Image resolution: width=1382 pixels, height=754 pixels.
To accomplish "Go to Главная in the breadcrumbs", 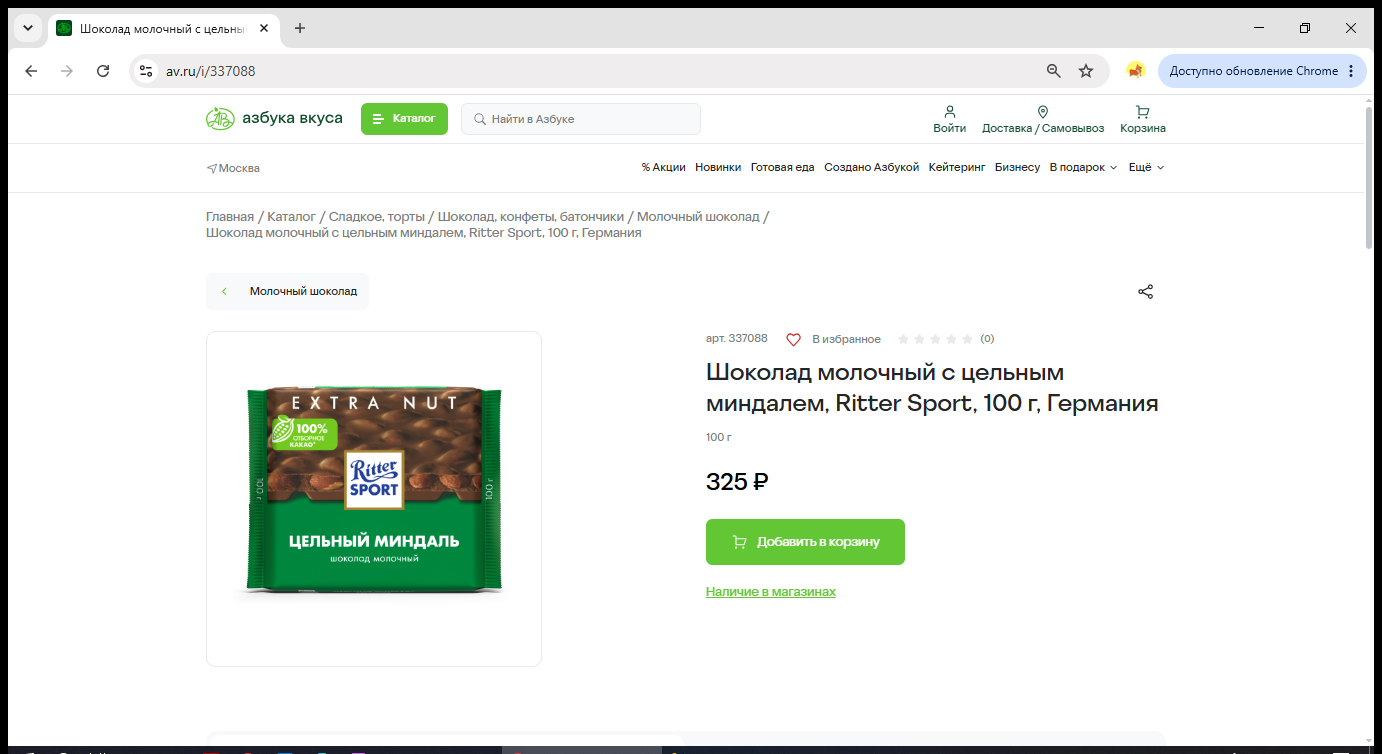I will coord(230,216).
